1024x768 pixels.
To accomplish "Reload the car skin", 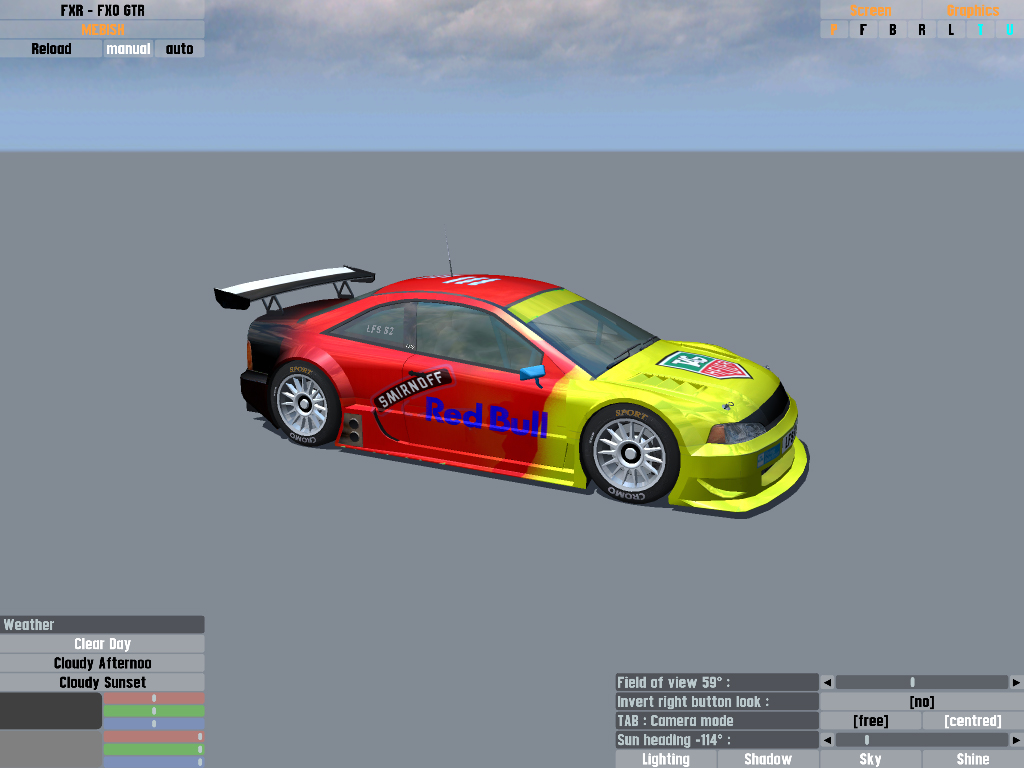I will coord(51,49).
